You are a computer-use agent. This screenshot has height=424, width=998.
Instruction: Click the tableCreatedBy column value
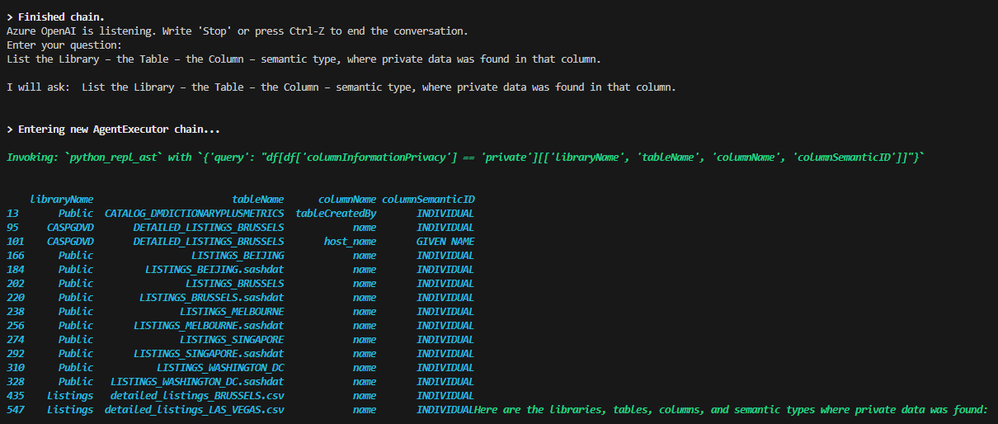point(336,214)
